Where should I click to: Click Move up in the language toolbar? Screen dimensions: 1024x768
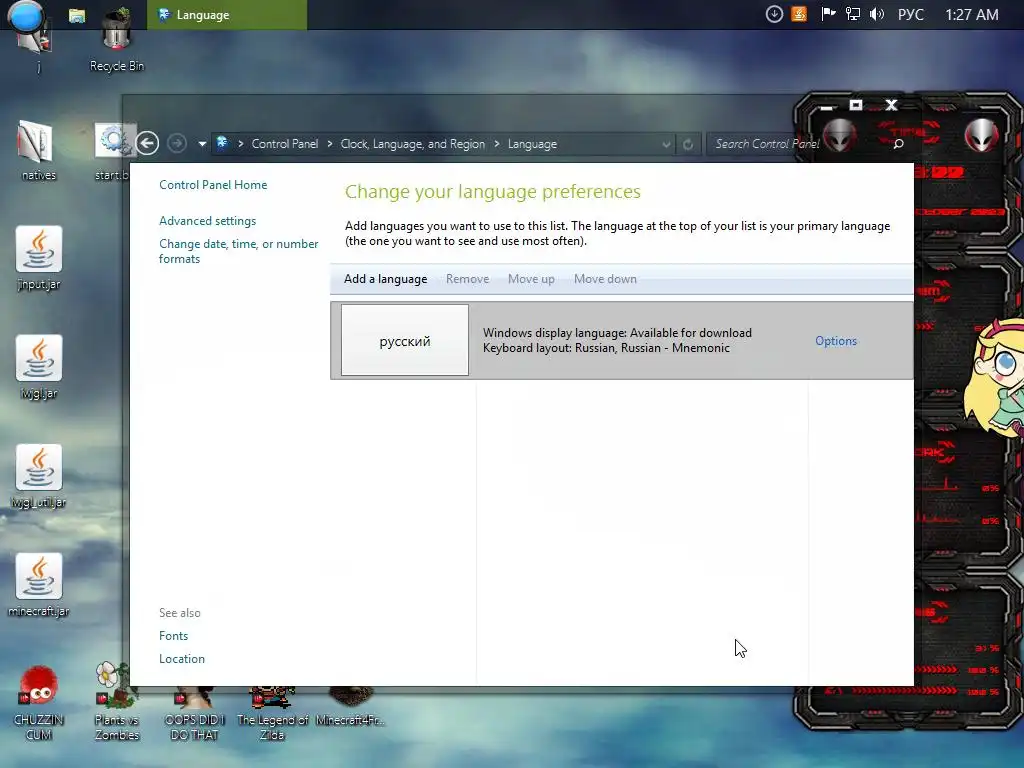tap(531, 279)
